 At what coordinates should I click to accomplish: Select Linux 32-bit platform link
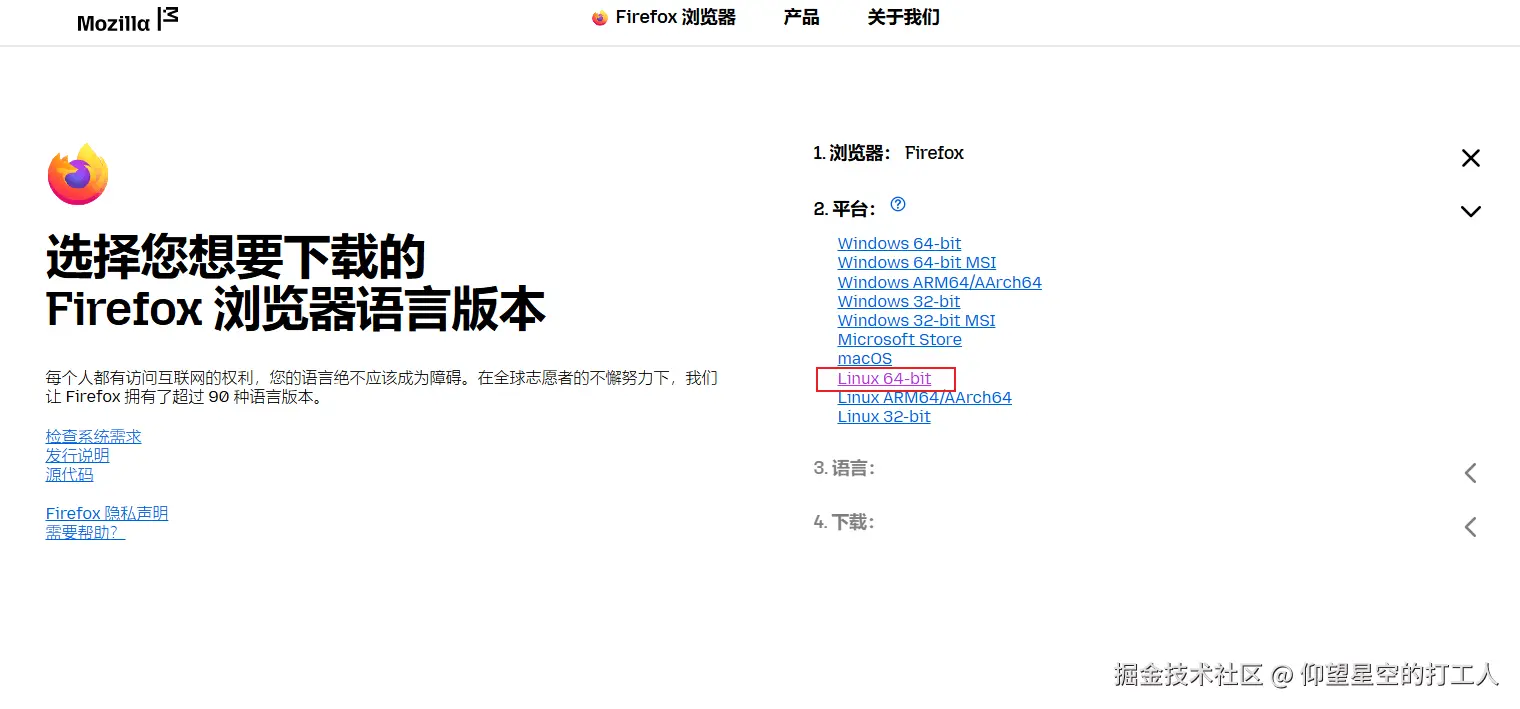(x=884, y=417)
